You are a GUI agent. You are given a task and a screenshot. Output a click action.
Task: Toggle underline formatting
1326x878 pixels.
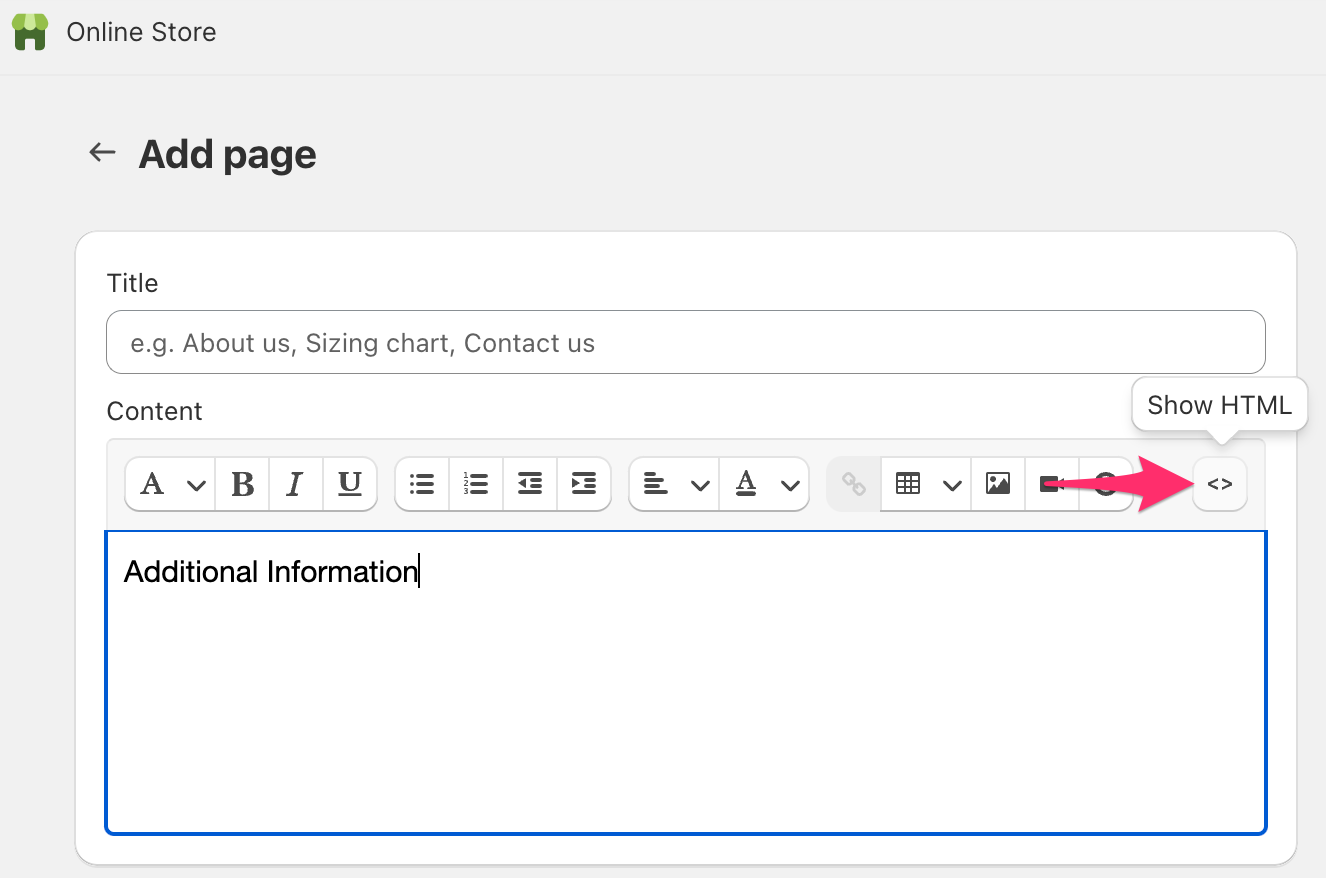(x=349, y=484)
